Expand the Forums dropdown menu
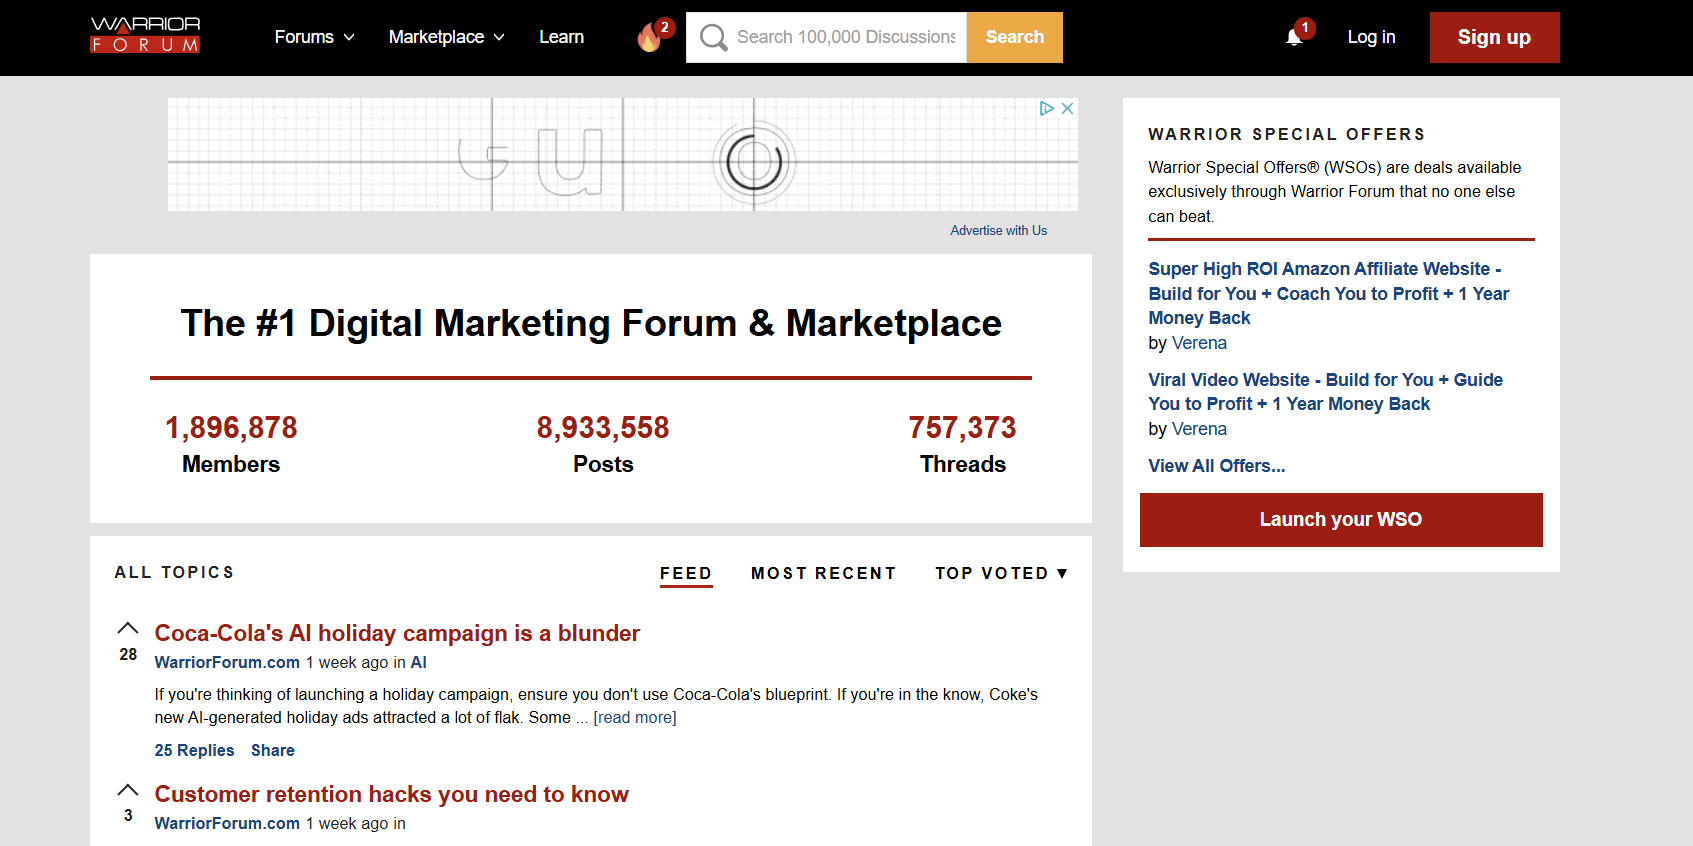Image resolution: width=1693 pixels, height=846 pixels. 314,37
